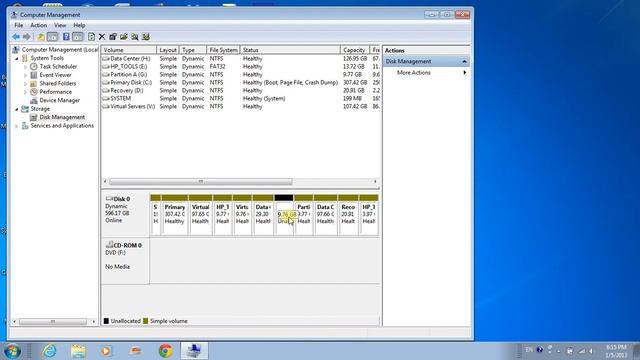Open Windows Explorer from the taskbar

point(78,351)
